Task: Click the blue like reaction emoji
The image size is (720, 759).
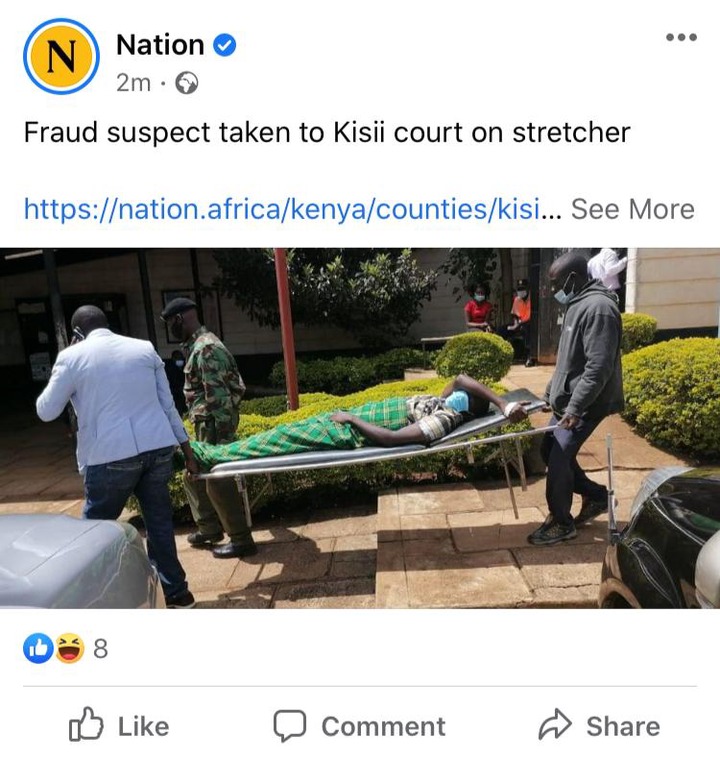Action: point(38,648)
